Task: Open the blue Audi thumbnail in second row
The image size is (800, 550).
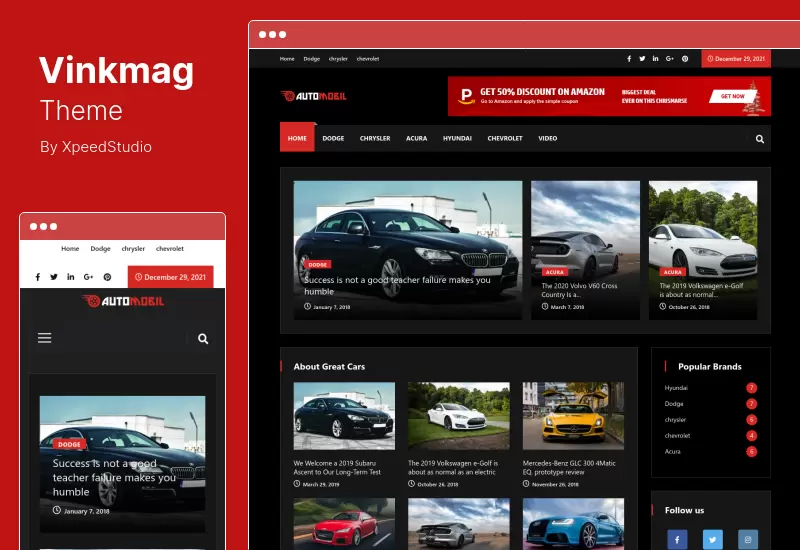Action: (573, 524)
